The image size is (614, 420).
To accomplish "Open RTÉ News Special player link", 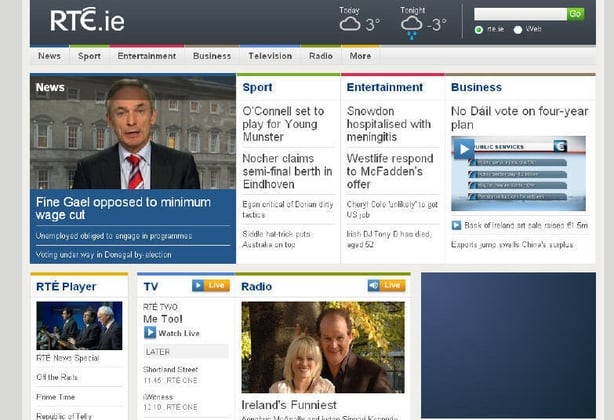I will (68, 358).
